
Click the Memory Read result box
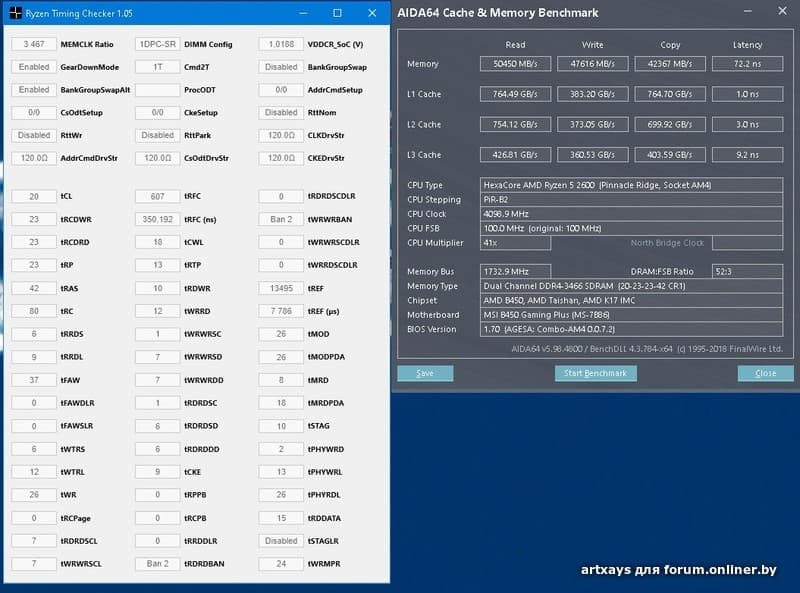coord(515,64)
